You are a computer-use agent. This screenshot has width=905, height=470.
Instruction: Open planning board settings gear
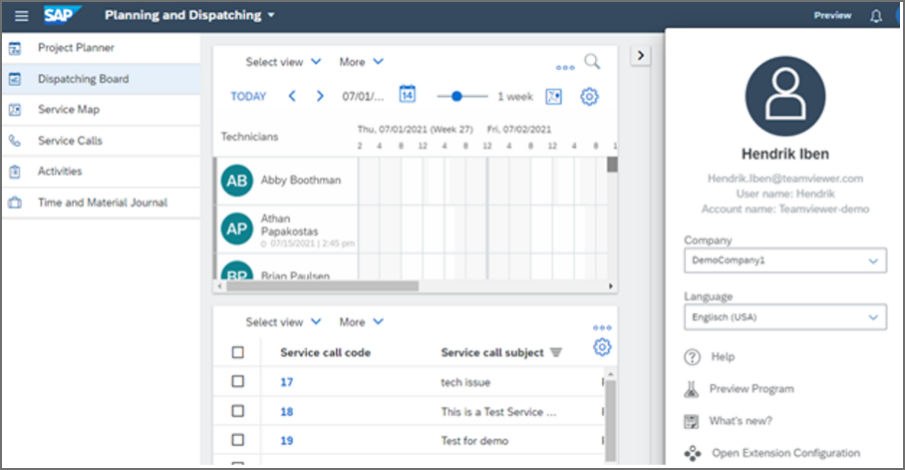589,96
